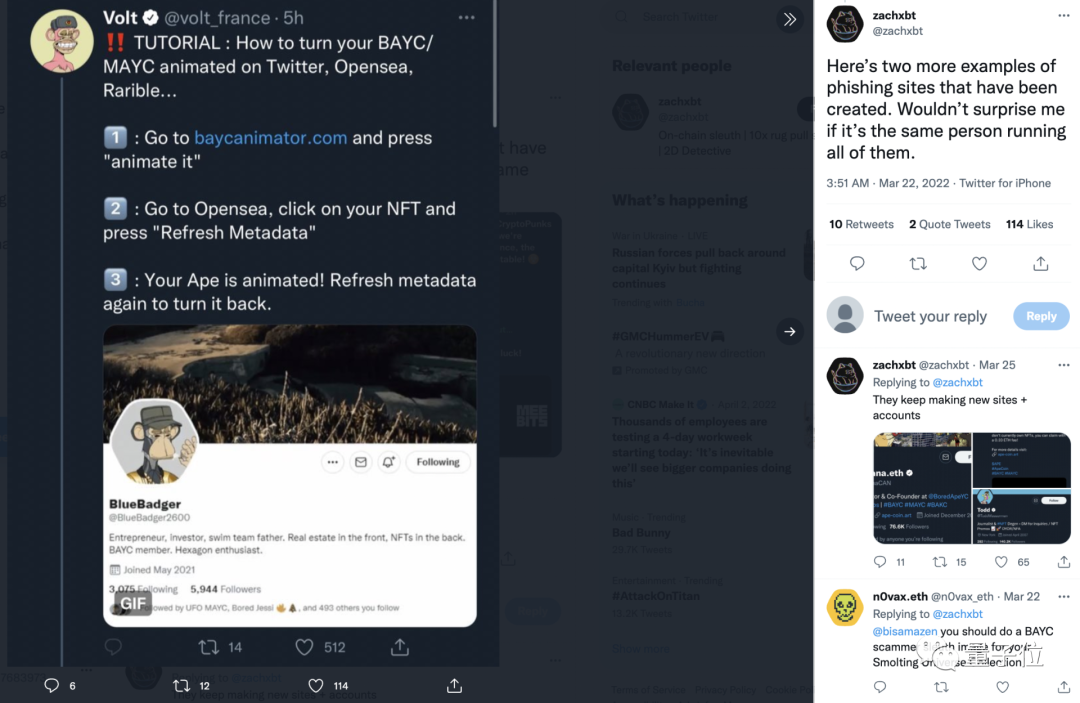This screenshot has height=703, width=1080.
Task: Open more options on Volt's tweet
Action: click(467, 18)
